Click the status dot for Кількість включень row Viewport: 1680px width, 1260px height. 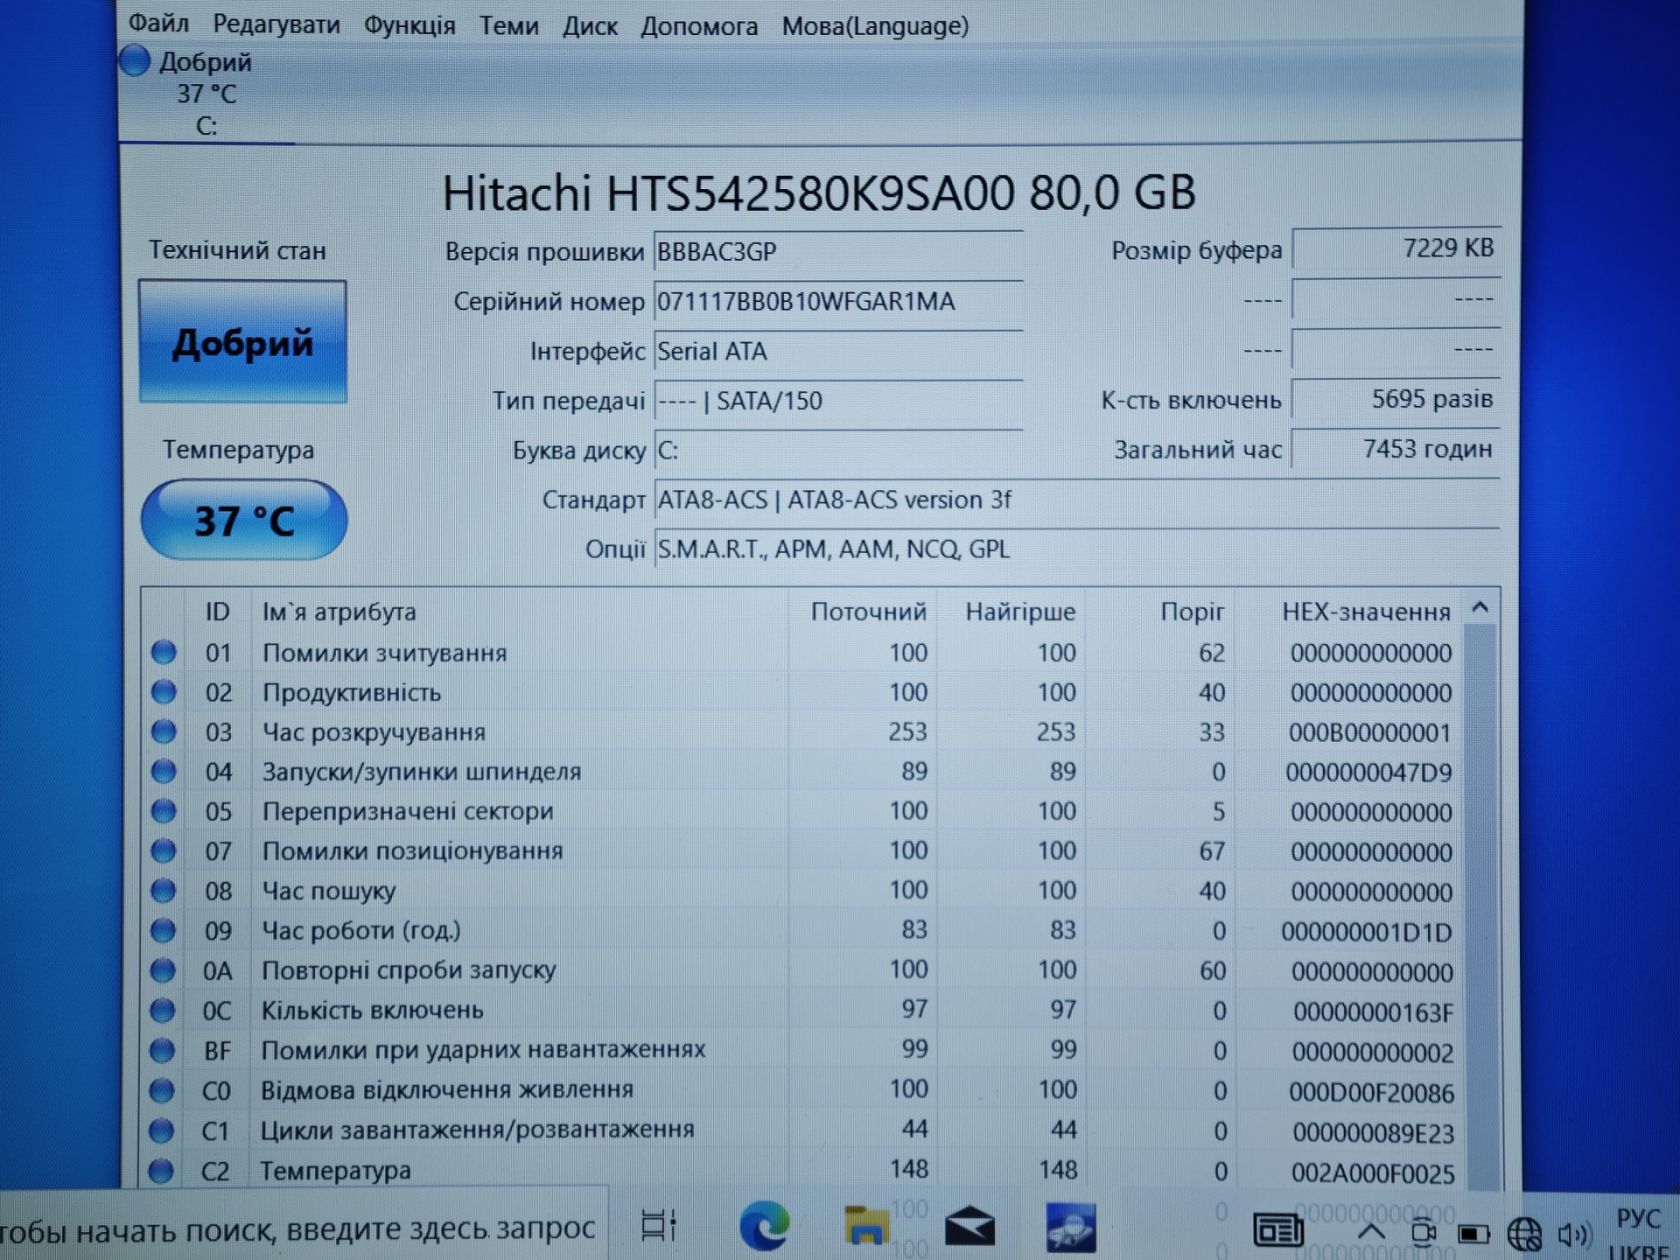[163, 1010]
